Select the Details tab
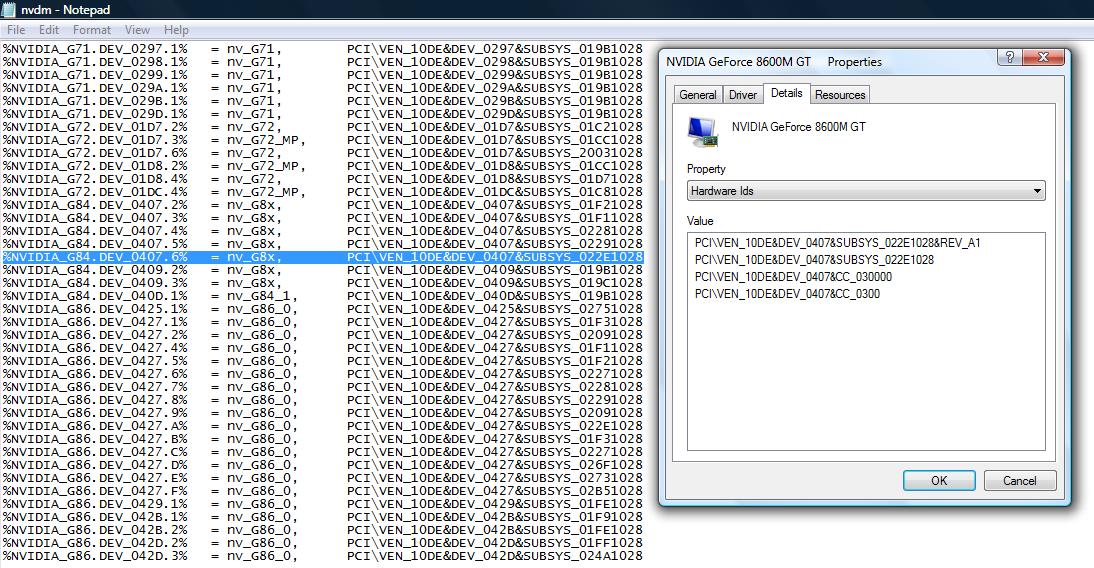1094x568 pixels. point(786,94)
